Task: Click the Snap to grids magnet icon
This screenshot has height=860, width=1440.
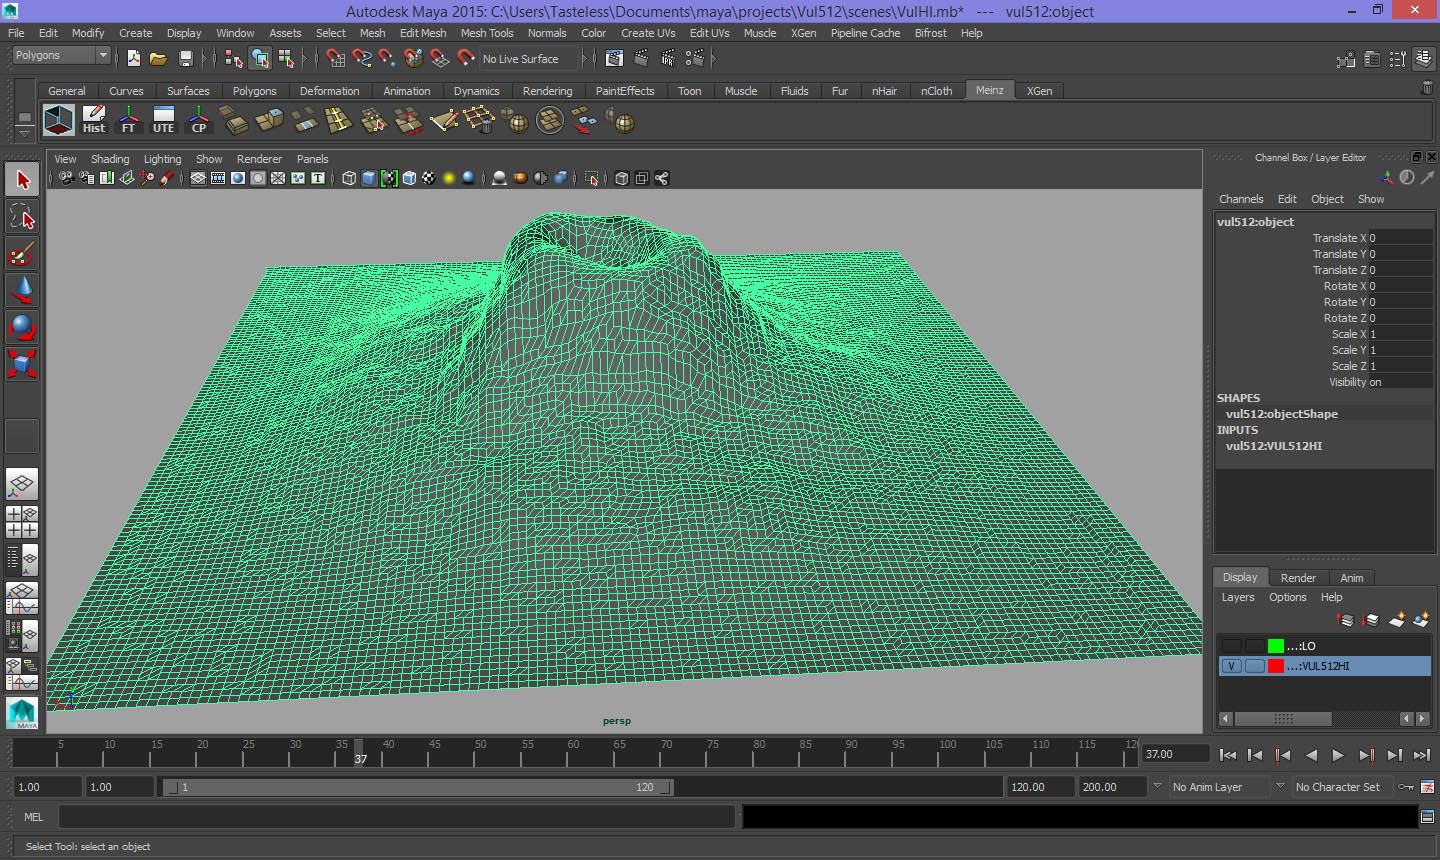Action: pos(336,59)
